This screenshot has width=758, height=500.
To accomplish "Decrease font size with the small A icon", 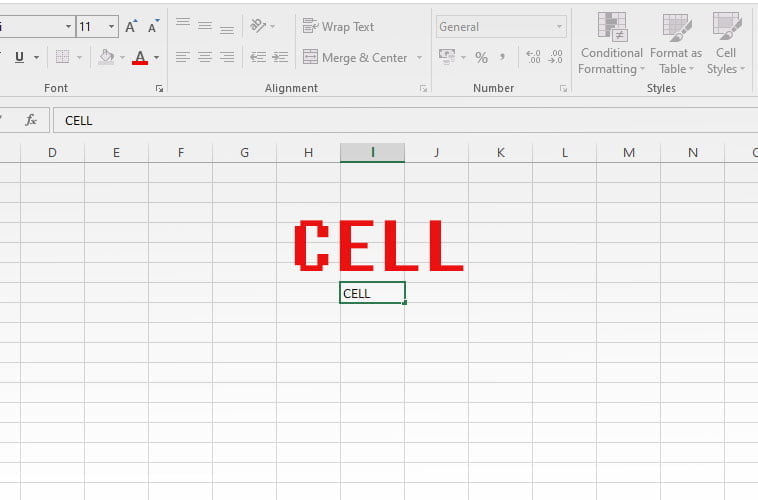I will [x=153, y=27].
